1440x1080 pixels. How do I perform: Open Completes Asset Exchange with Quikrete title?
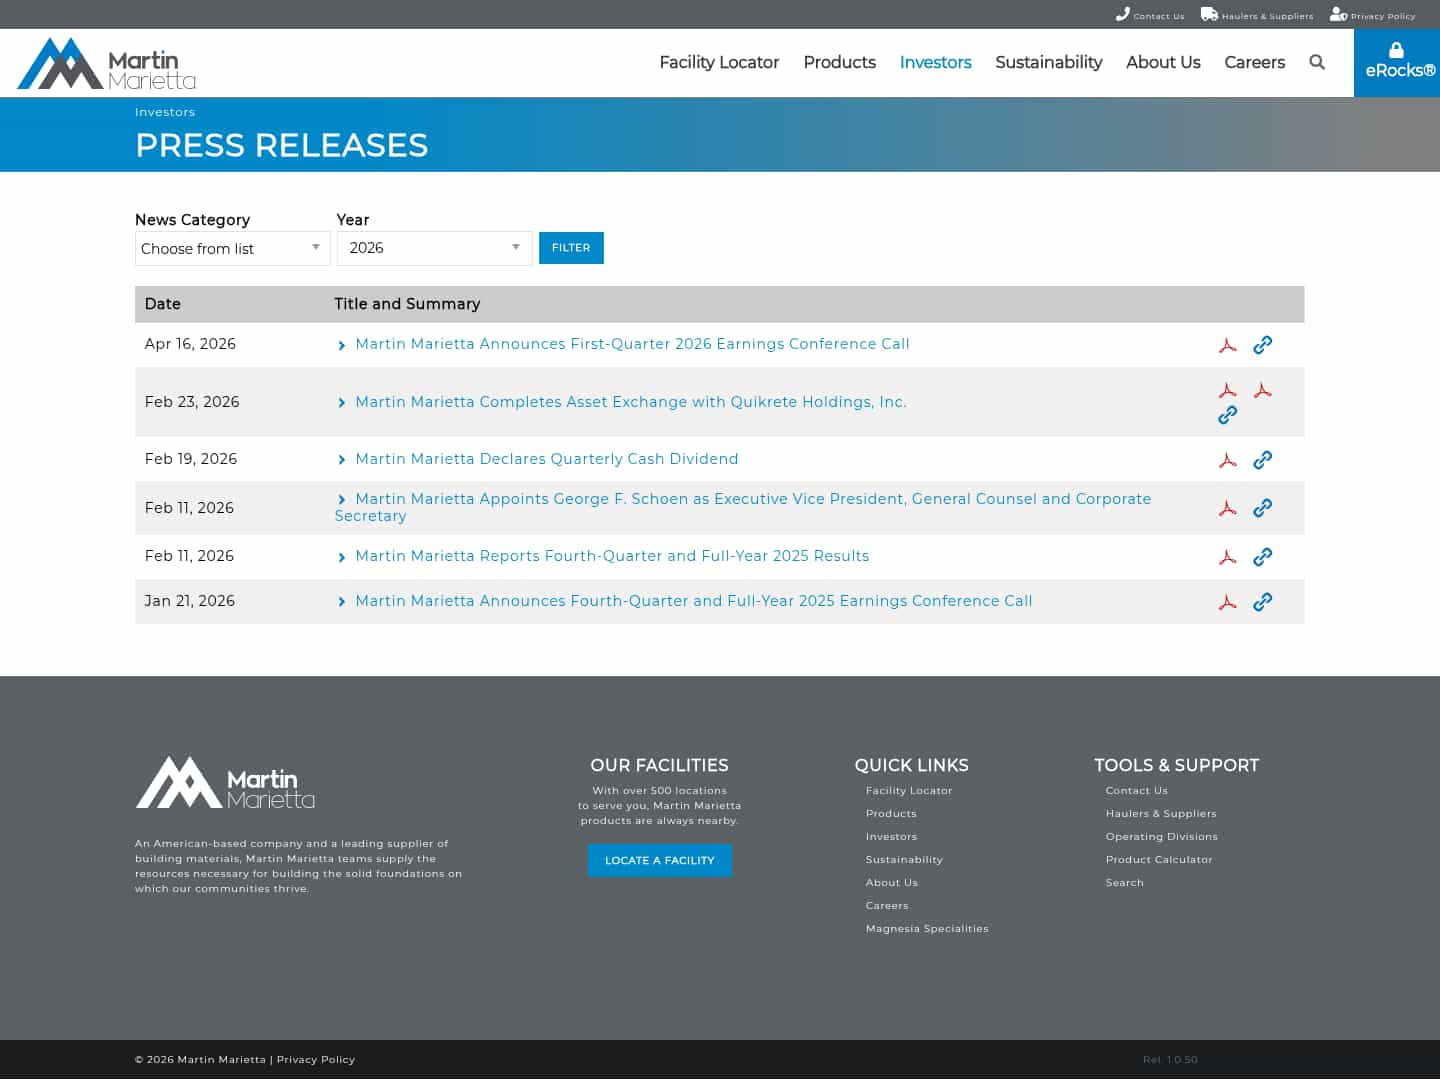point(631,402)
